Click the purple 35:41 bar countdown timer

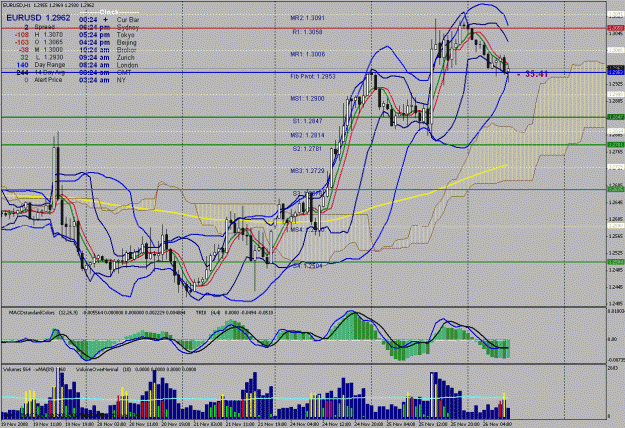pyautogui.click(x=533, y=74)
